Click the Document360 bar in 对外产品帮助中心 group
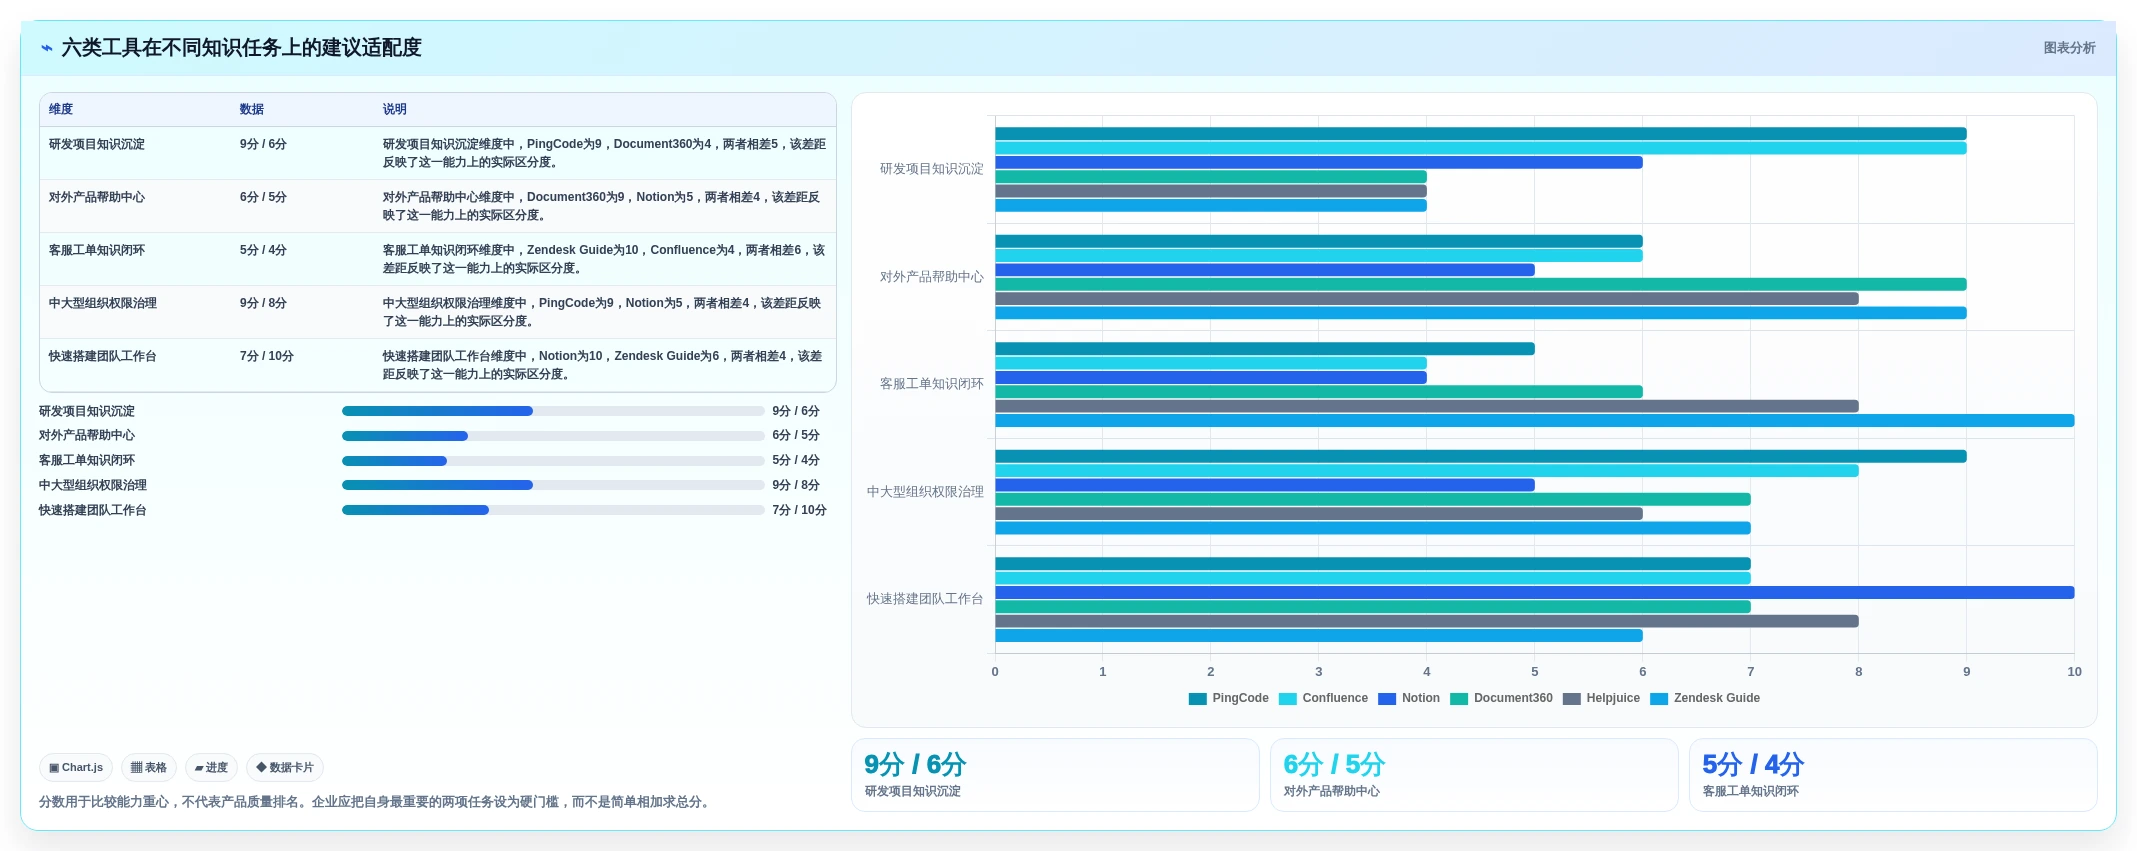The width and height of the screenshot is (2137, 851). point(1481,285)
